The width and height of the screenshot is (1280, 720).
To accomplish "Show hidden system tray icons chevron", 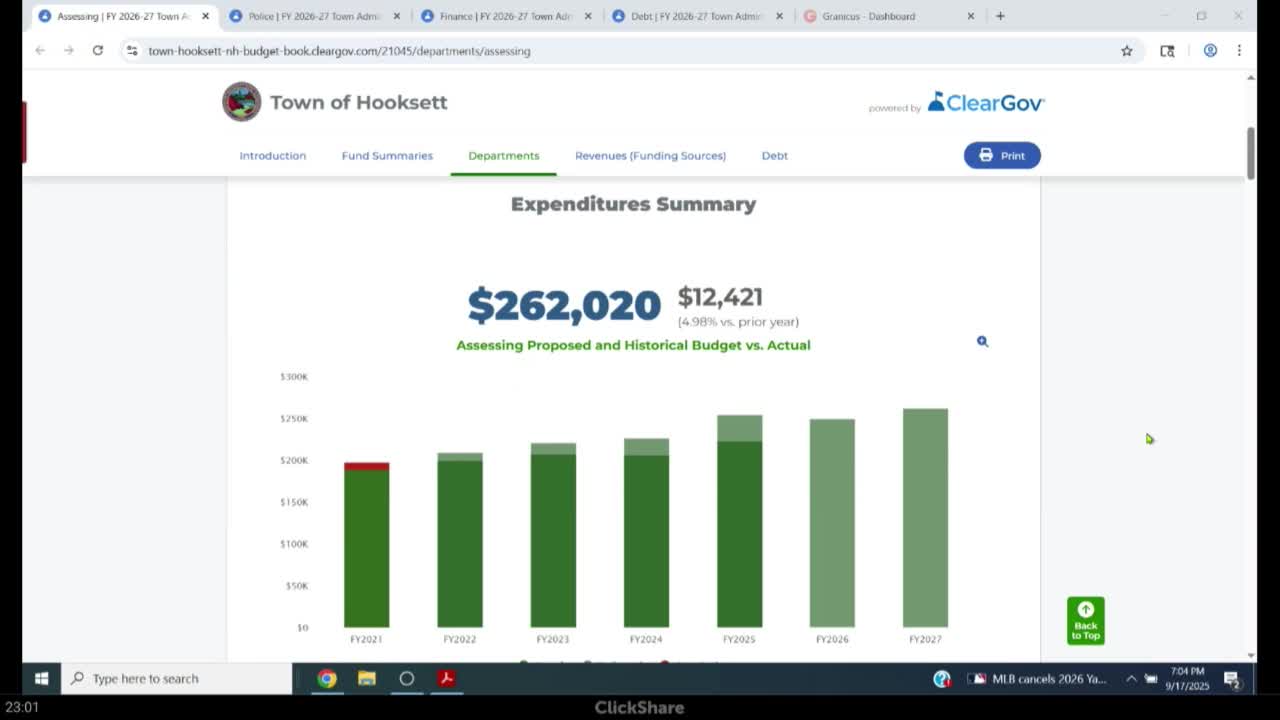I will 1131,678.
